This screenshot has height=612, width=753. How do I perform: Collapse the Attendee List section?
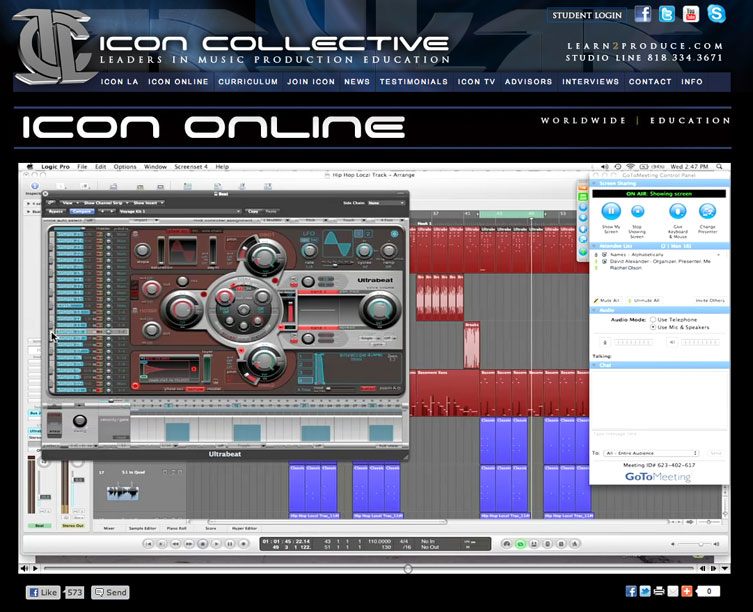tap(594, 244)
